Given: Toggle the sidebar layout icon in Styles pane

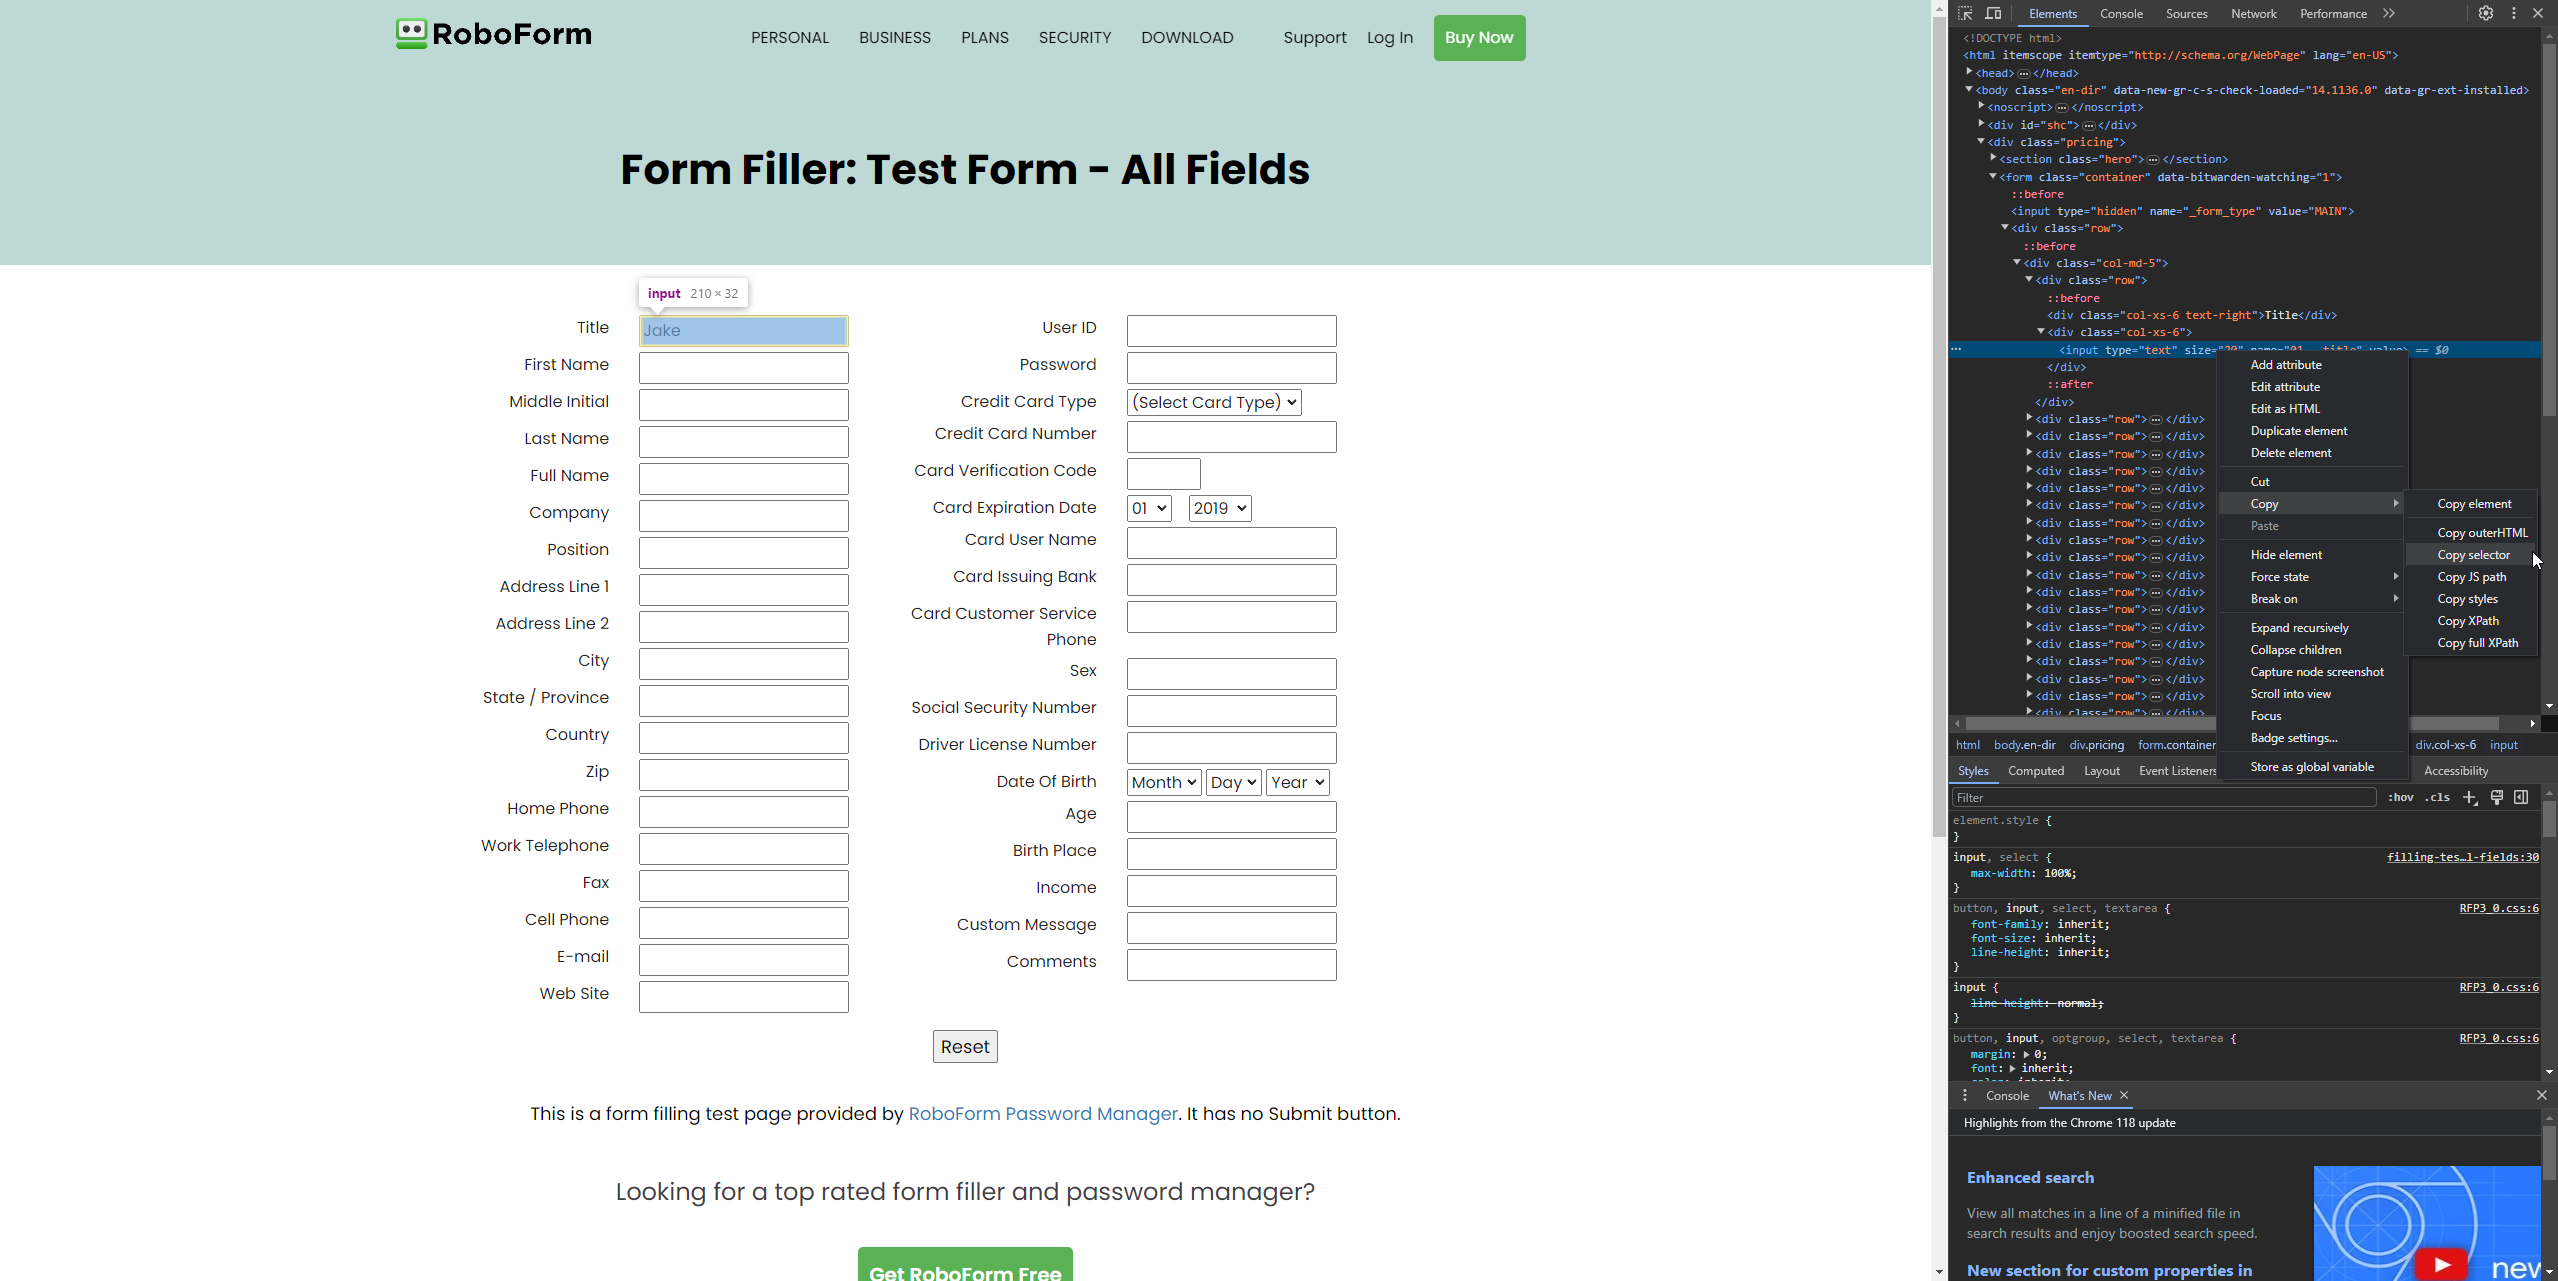Looking at the screenshot, I should [2522, 797].
